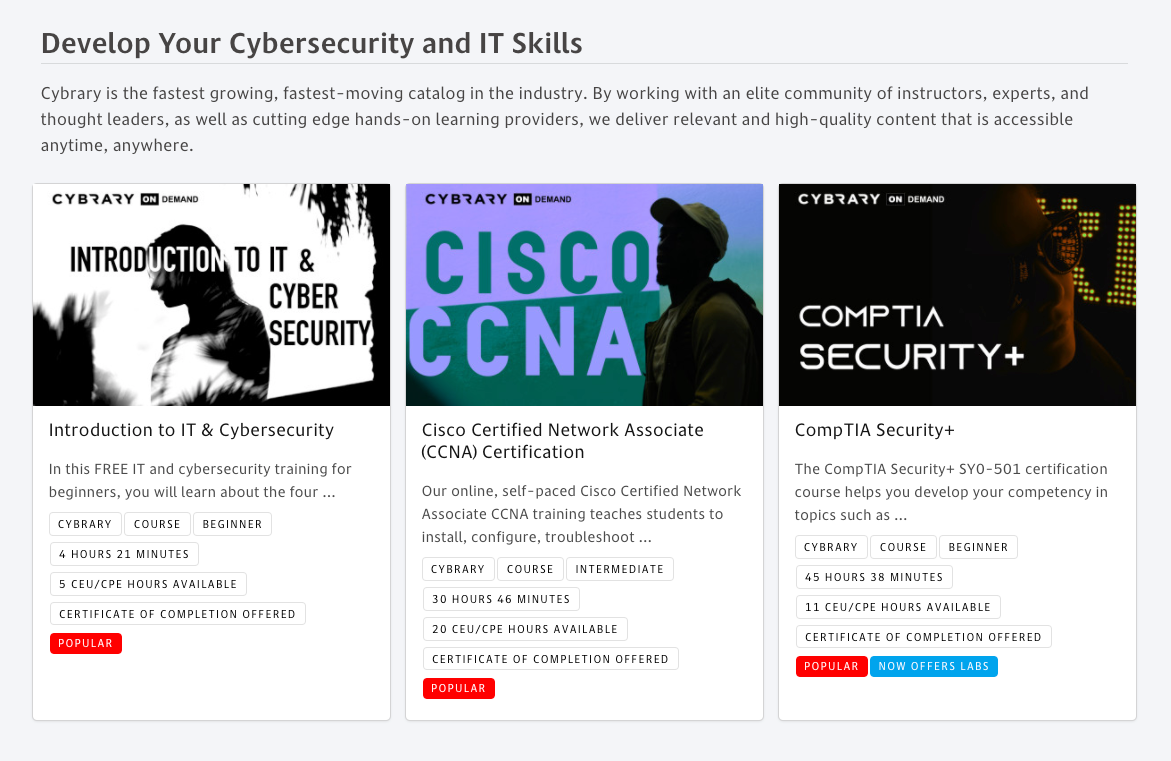Click the Cisco Certified Network Associate title
The height and width of the screenshot is (761, 1171).
click(x=562, y=441)
